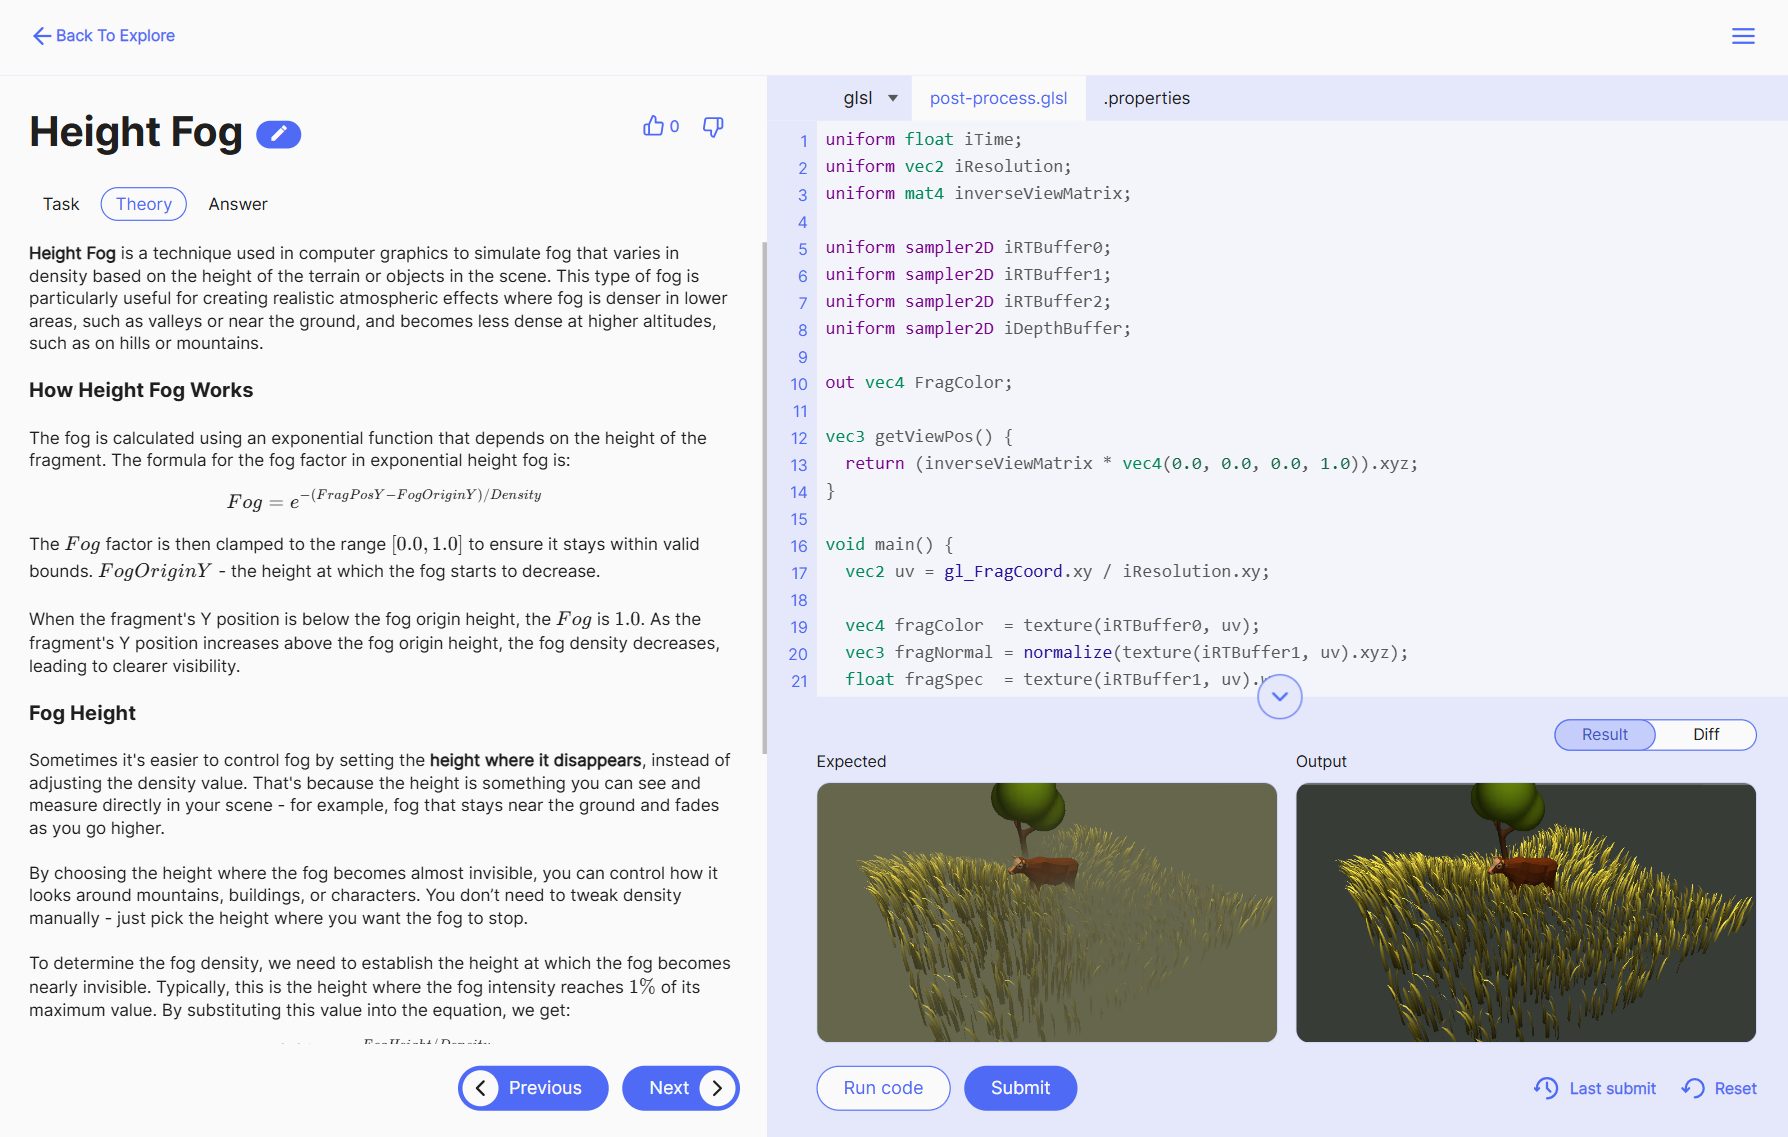Select the Theory pill tab

pyautogui.click(x=143, y=204)
